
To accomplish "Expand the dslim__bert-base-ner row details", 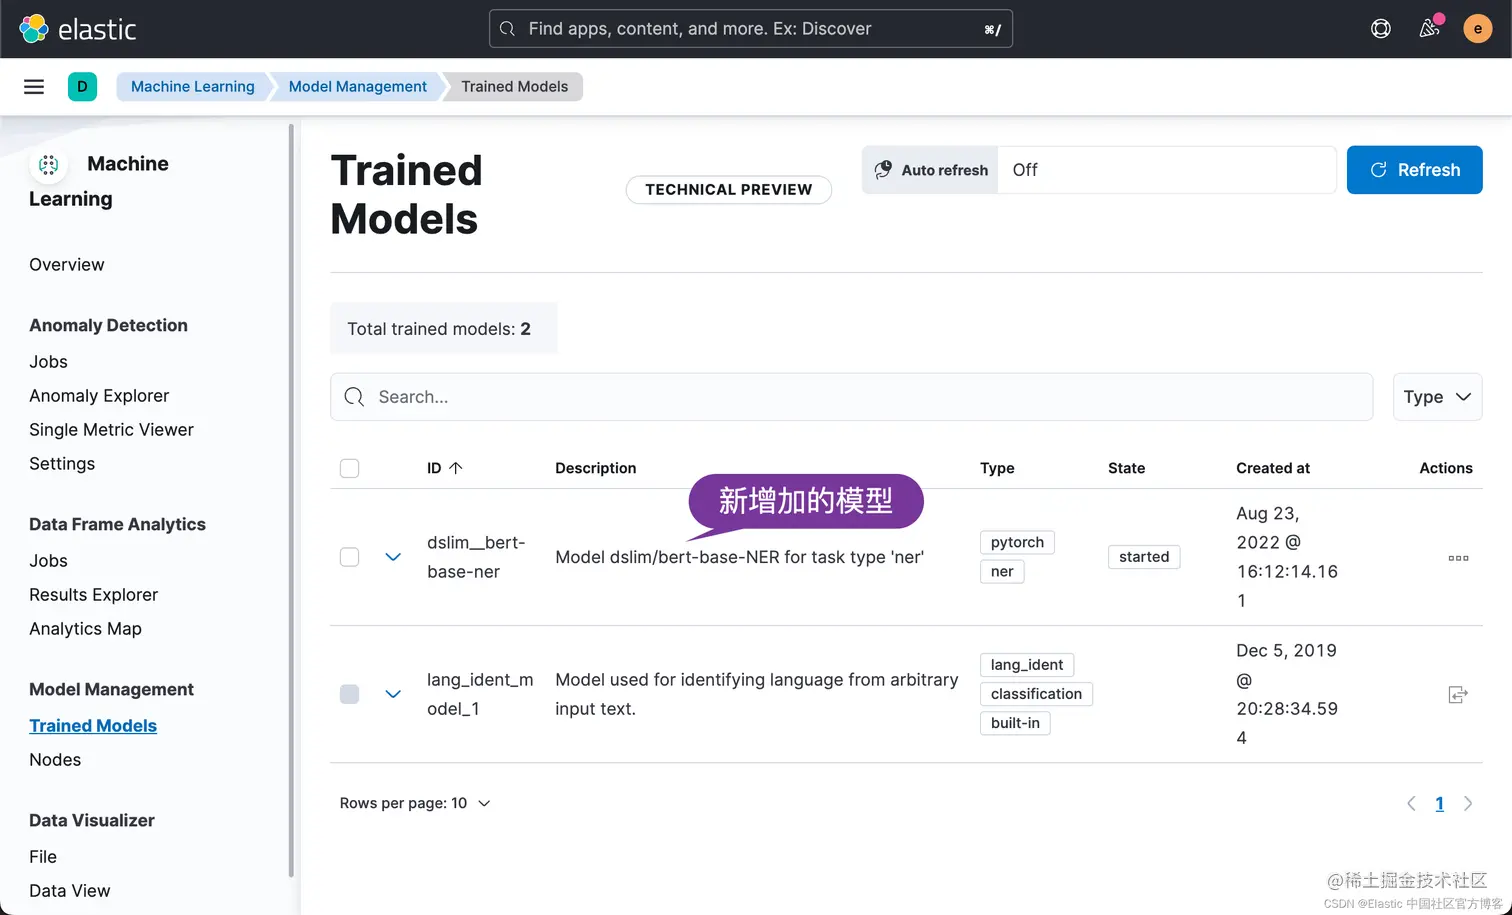I will 393,557.
